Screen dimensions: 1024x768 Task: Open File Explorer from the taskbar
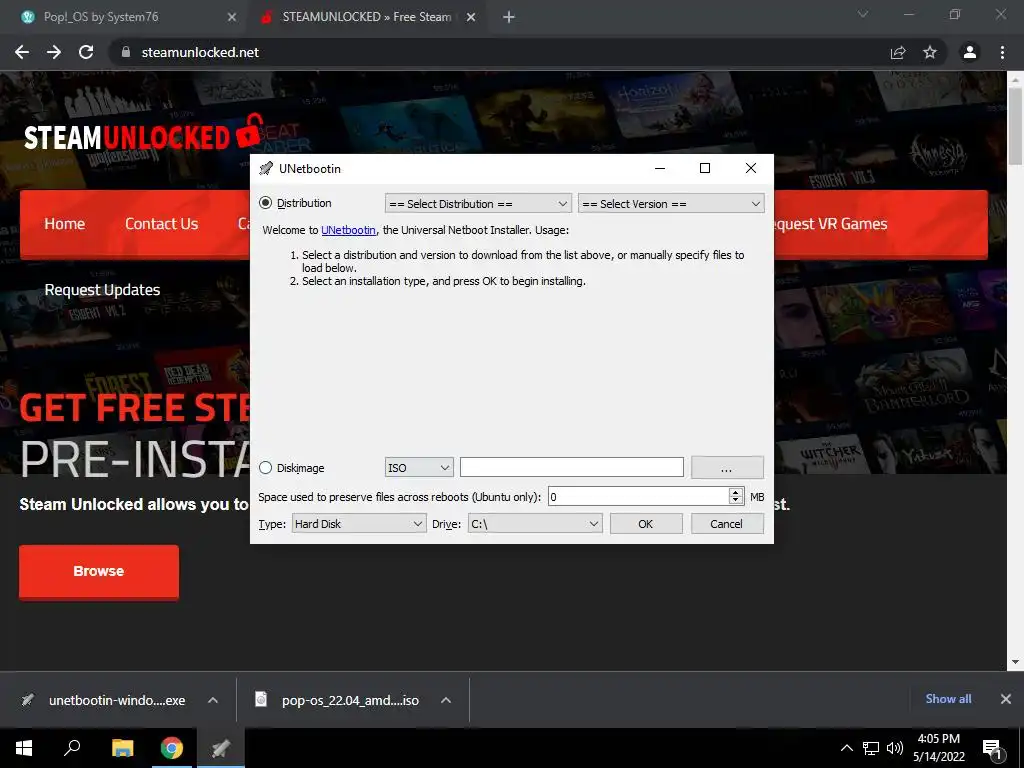tap(122, 748)
